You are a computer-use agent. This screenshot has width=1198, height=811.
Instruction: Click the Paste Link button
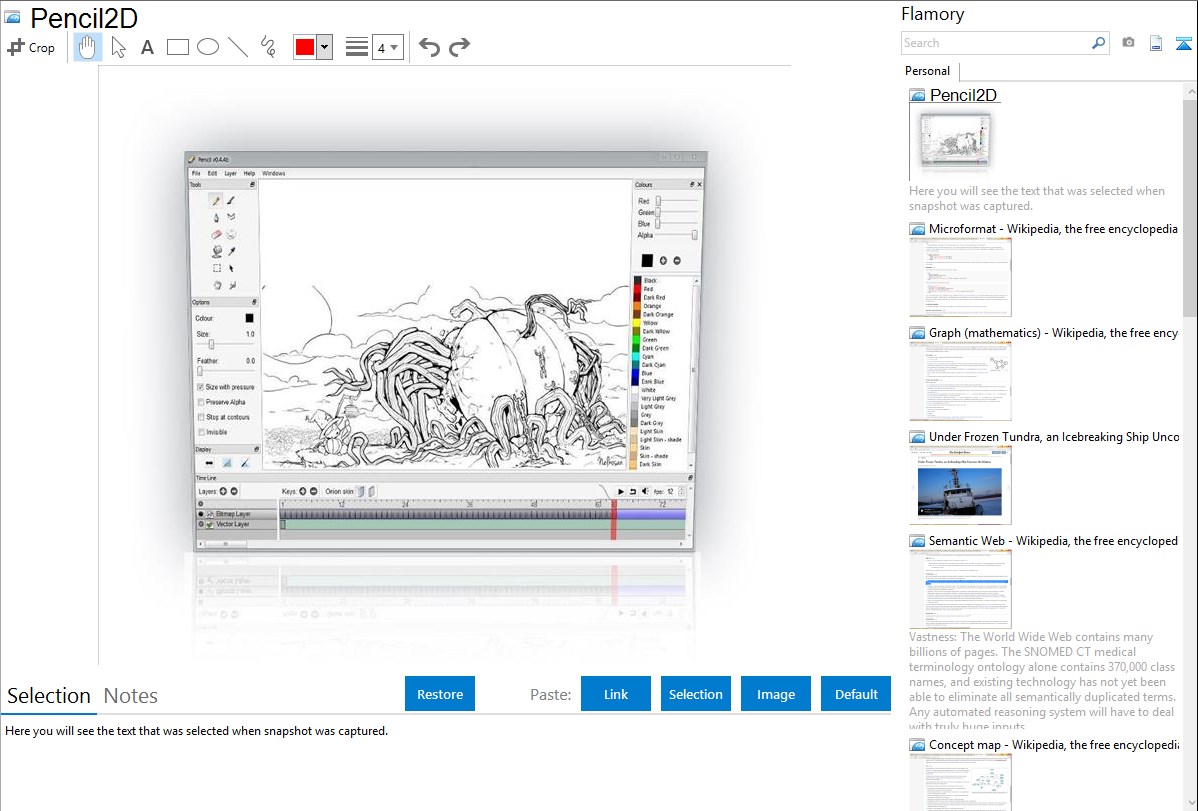[x=616, y=694]
